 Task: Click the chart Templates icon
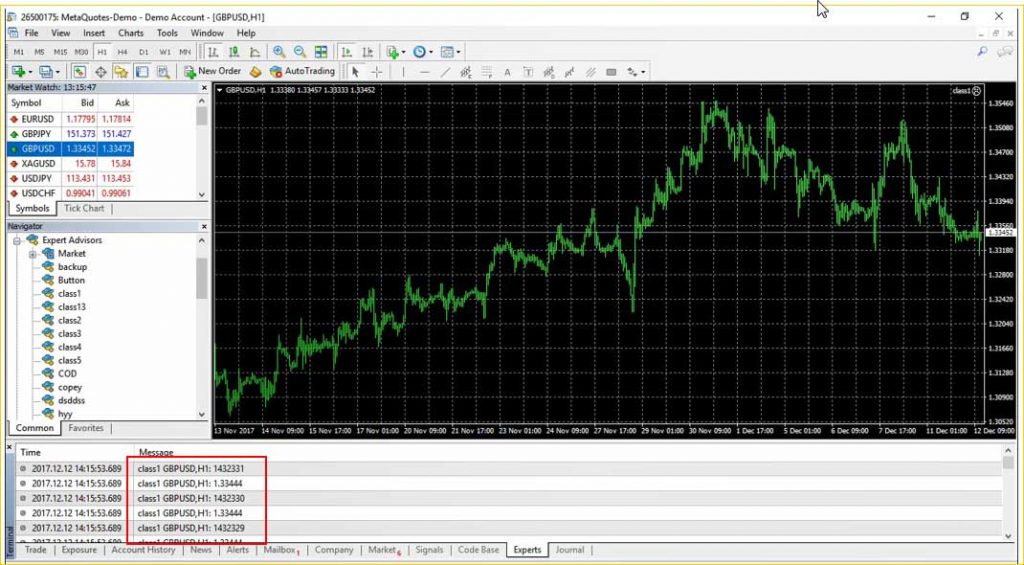point(447,52)
